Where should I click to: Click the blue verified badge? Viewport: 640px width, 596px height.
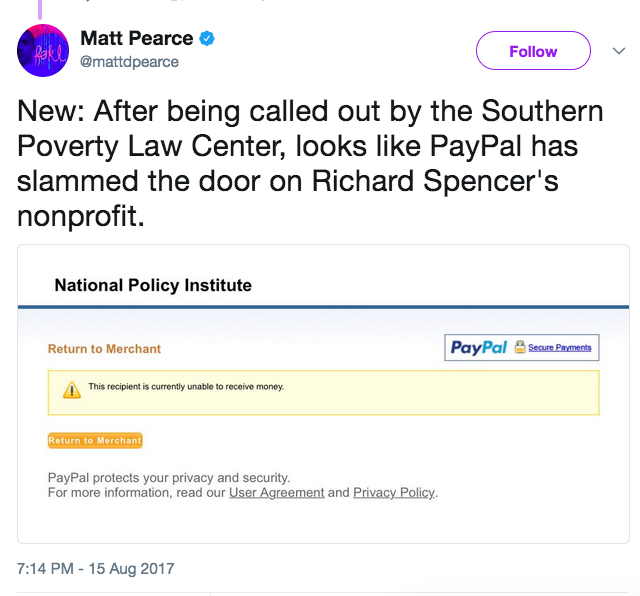point(208,39)
